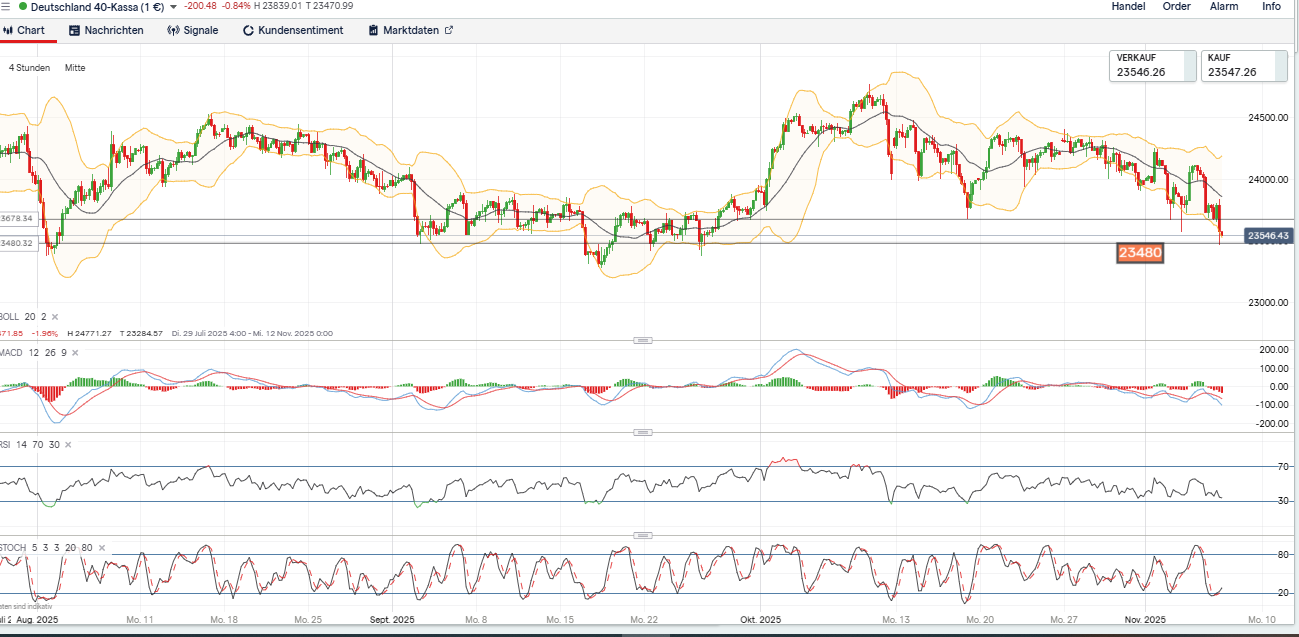1299x637 pixels.
Task: Remove the MACD indicator with its X
Action: click(x=77, y=353)
